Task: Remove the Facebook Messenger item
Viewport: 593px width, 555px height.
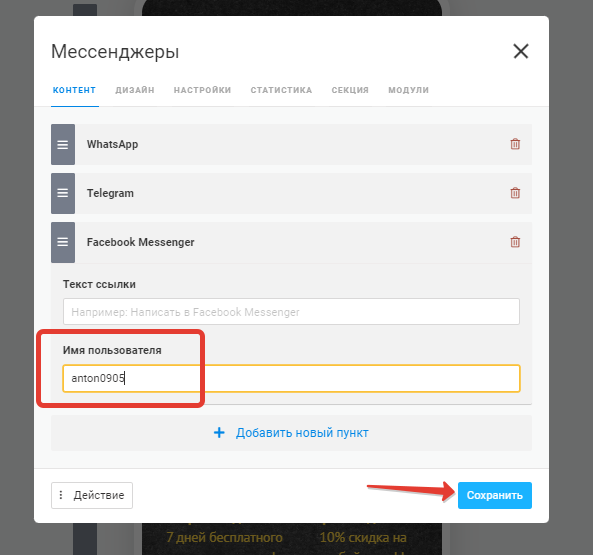Action: pos(515,242)
